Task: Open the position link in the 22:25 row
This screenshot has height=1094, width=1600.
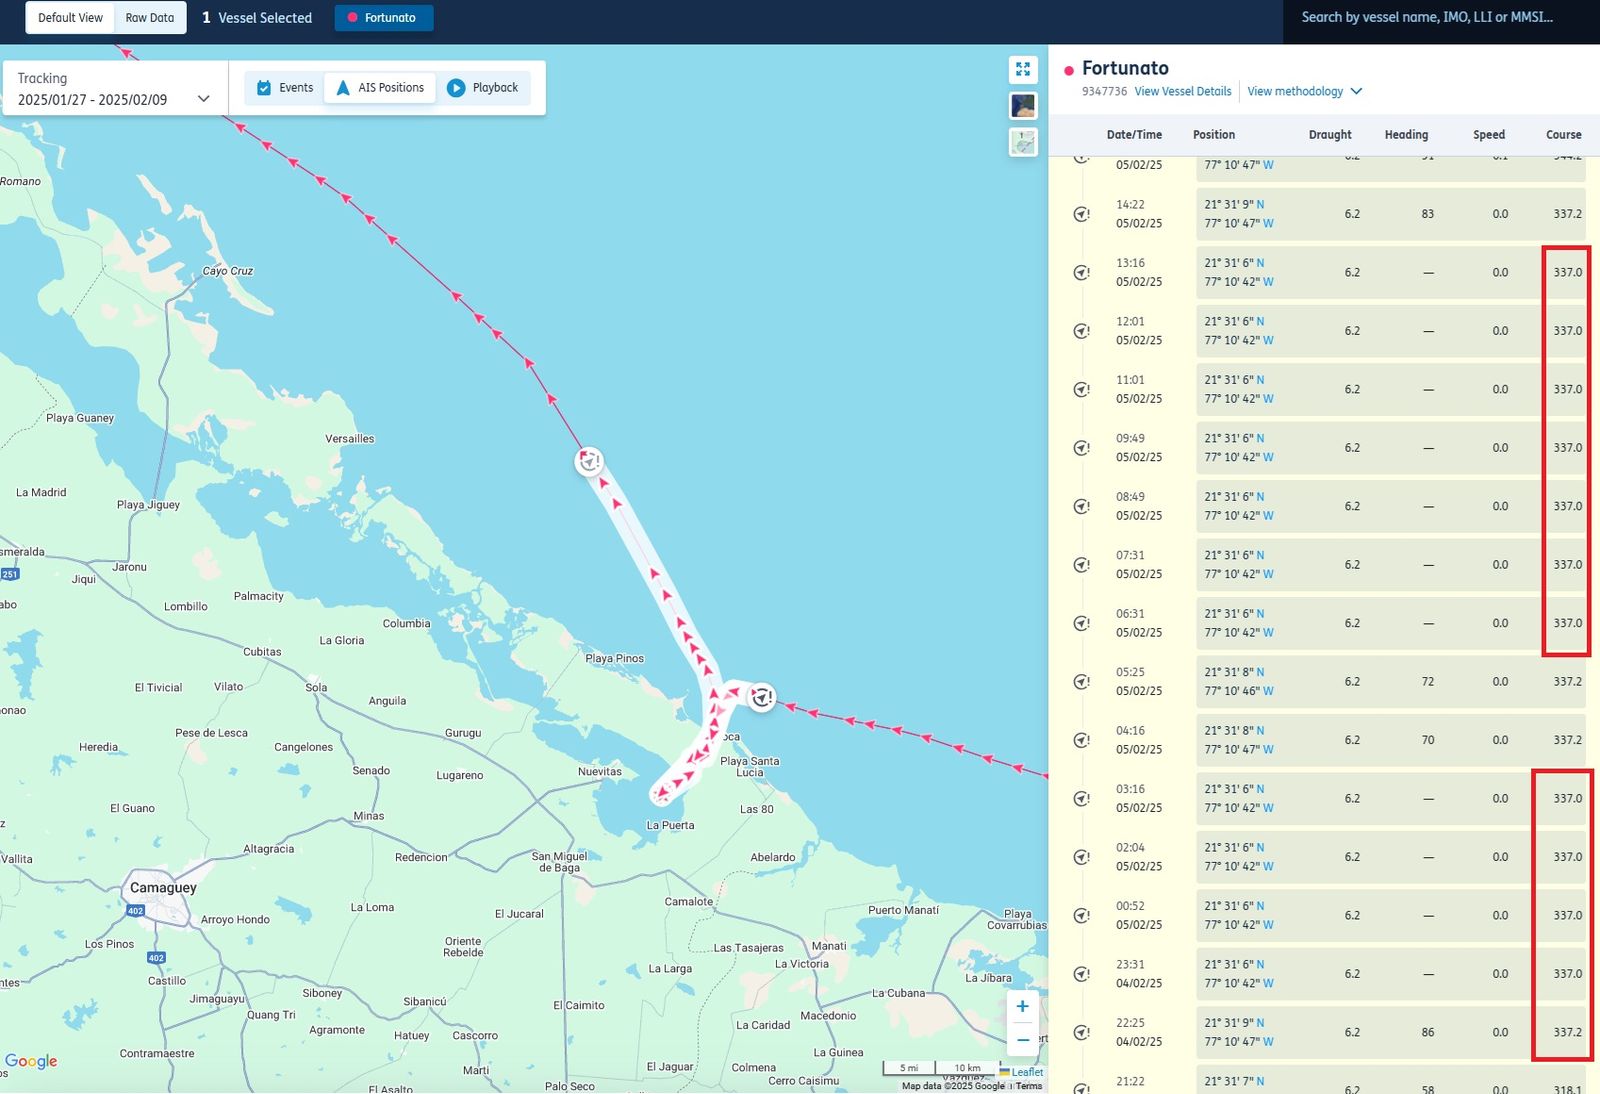Action: click(1239, 1033)
